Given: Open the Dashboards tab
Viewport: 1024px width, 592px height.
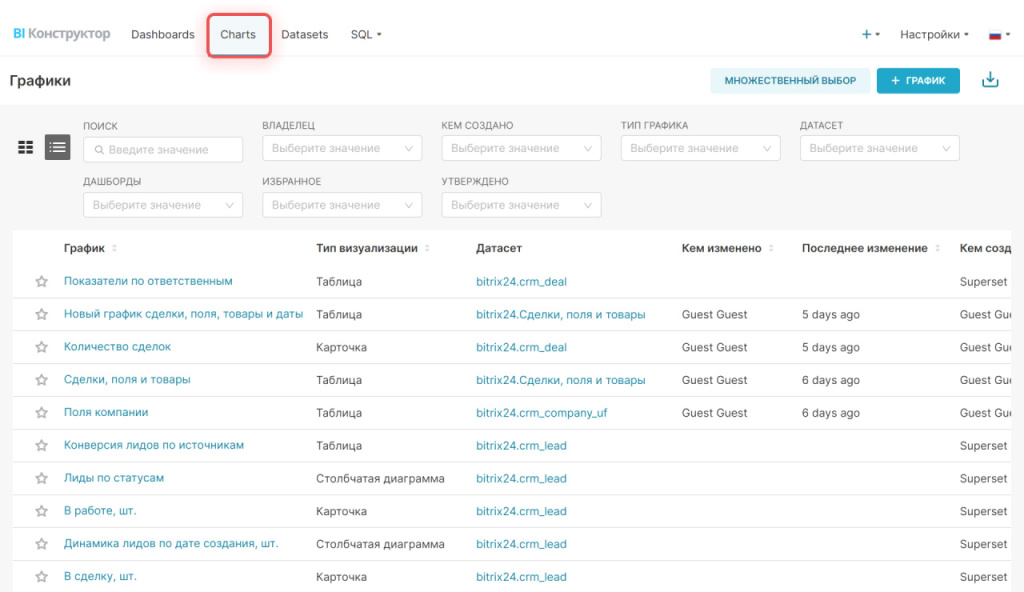Looking at the screenshot, I should pos(163,34).
